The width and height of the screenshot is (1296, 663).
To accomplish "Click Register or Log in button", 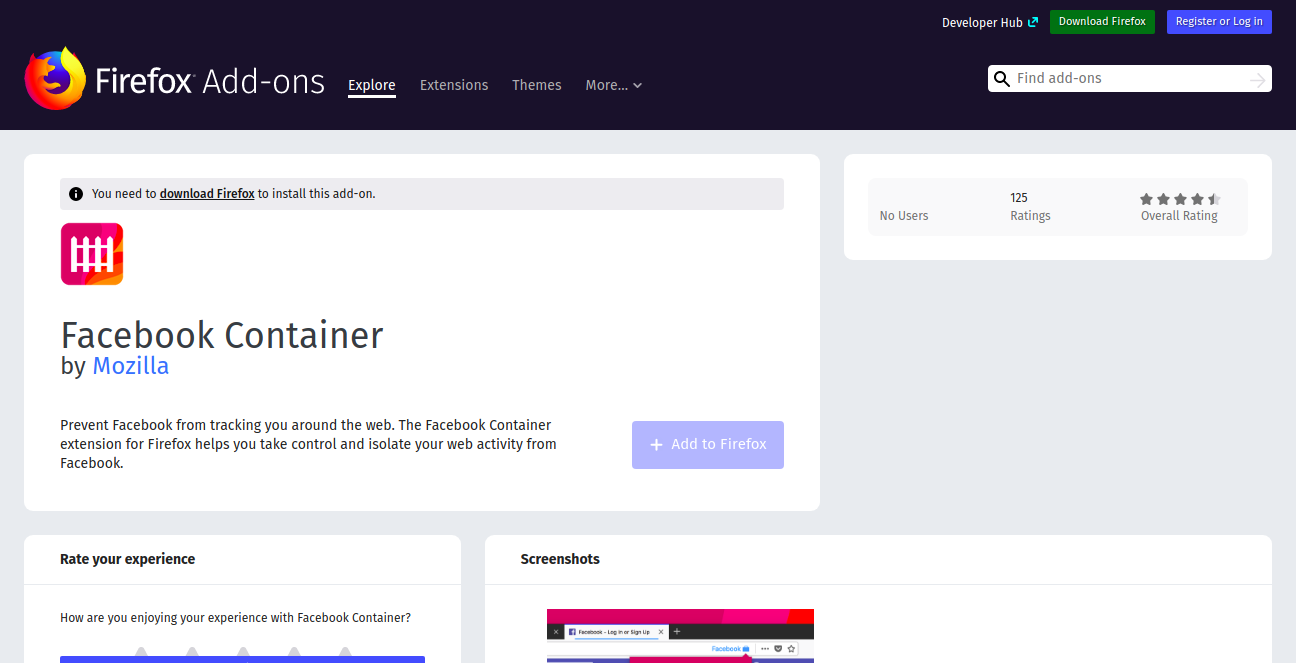I will (1219, 22).
